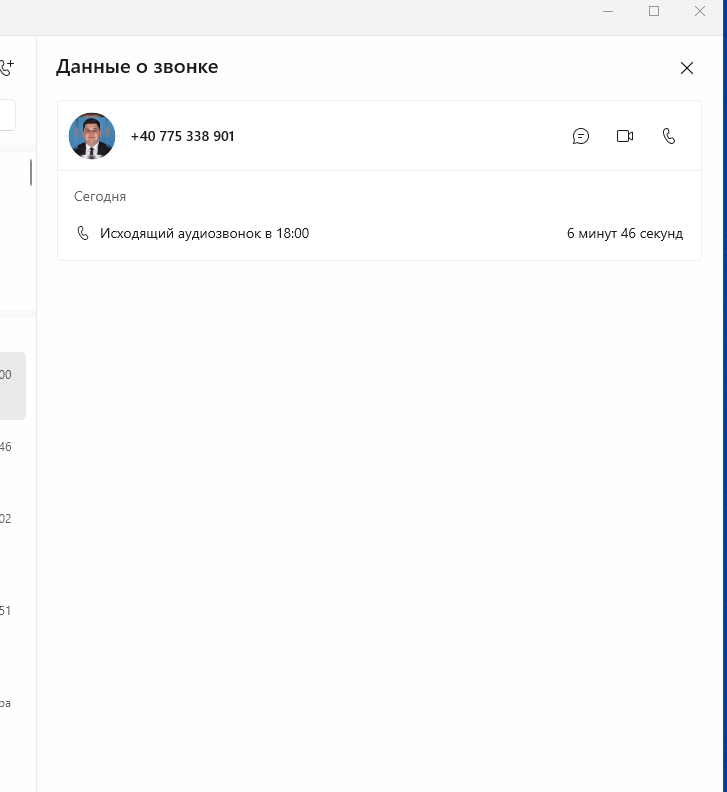Minimize the application window
The image size is (727, 792).
[608, 11]
